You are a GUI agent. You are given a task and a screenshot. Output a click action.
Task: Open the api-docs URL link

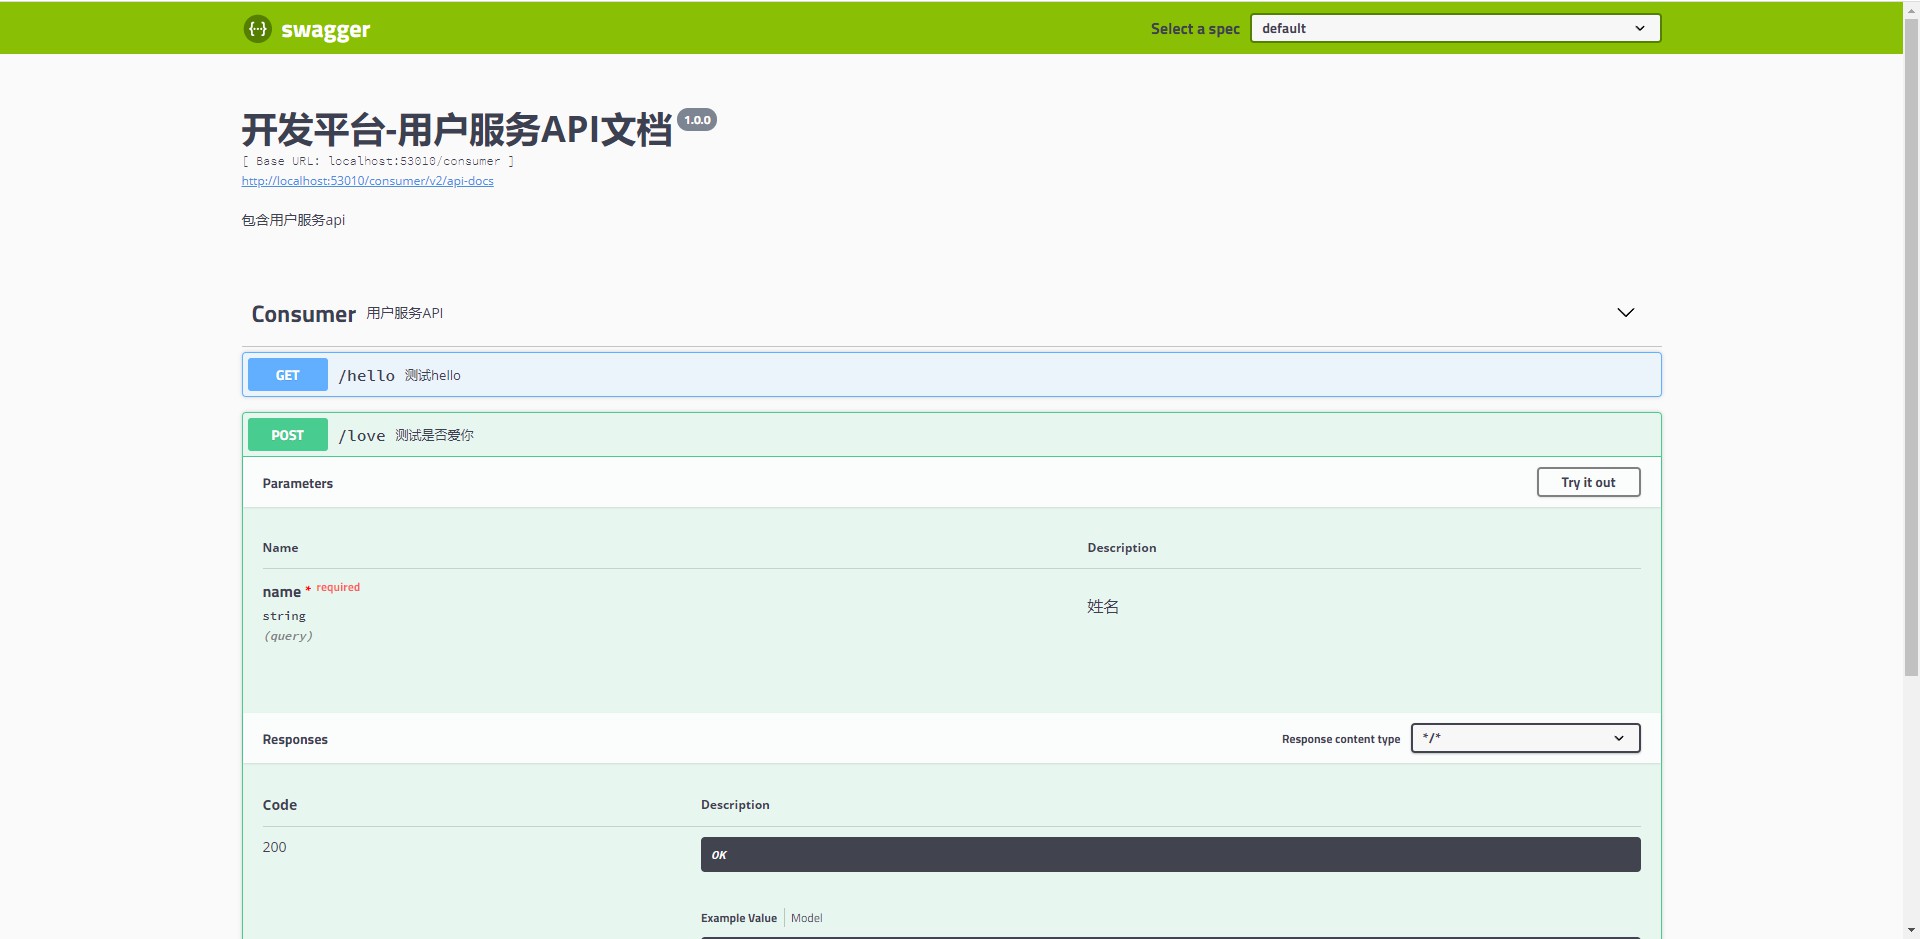point(367,181)
